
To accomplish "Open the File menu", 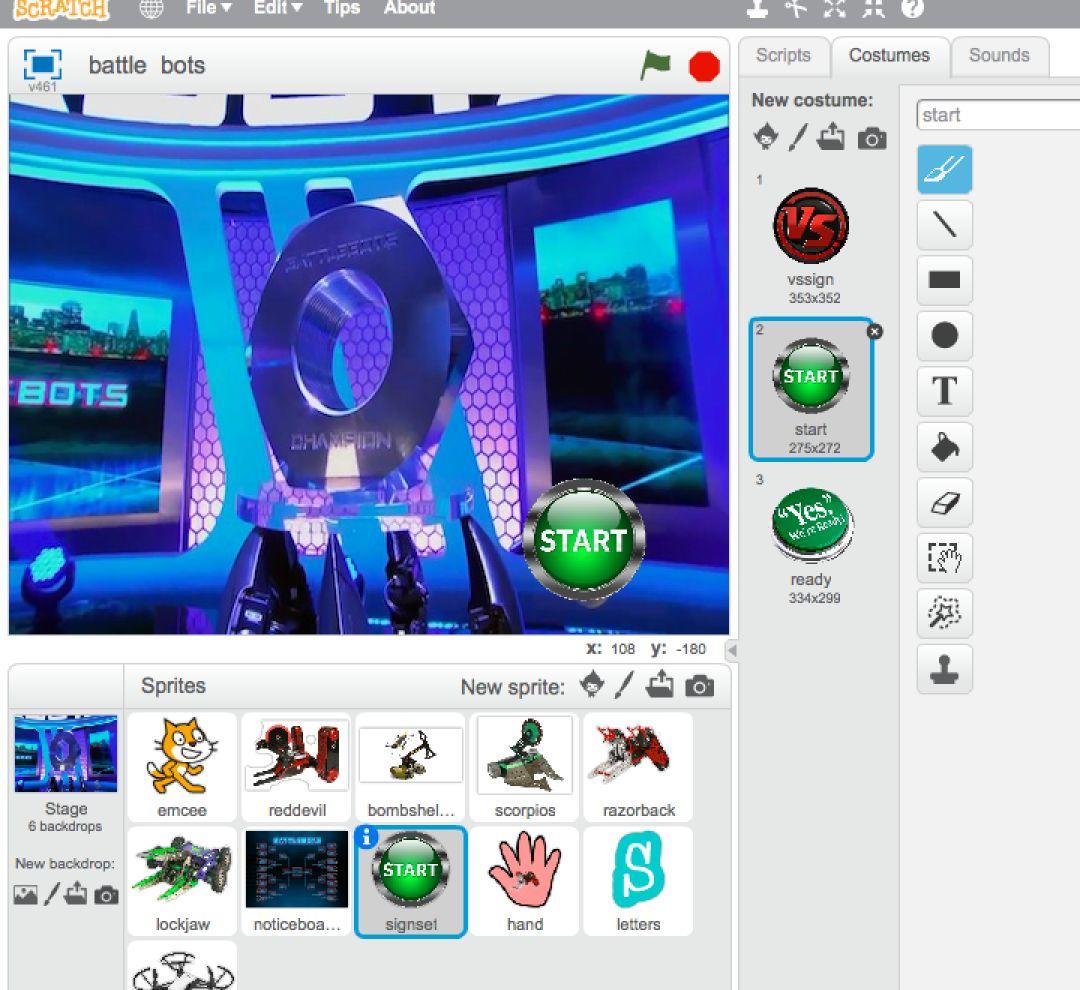I will click(x=208, y=8).
